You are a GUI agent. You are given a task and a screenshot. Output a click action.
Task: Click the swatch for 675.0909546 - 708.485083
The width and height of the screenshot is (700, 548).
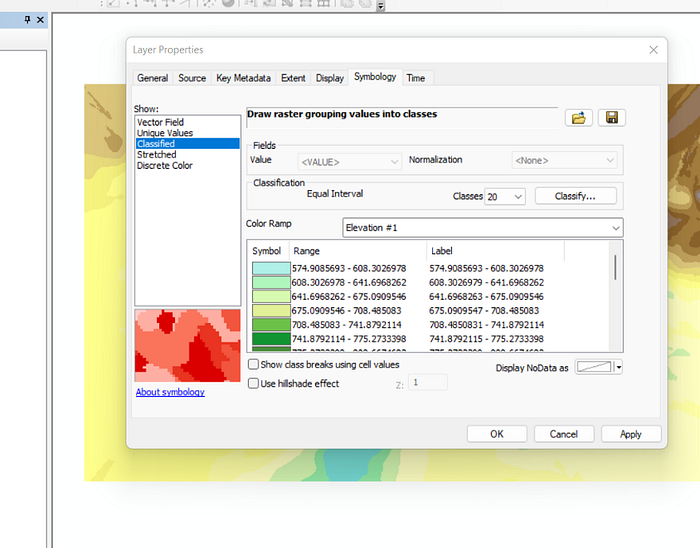pos(271,311)
